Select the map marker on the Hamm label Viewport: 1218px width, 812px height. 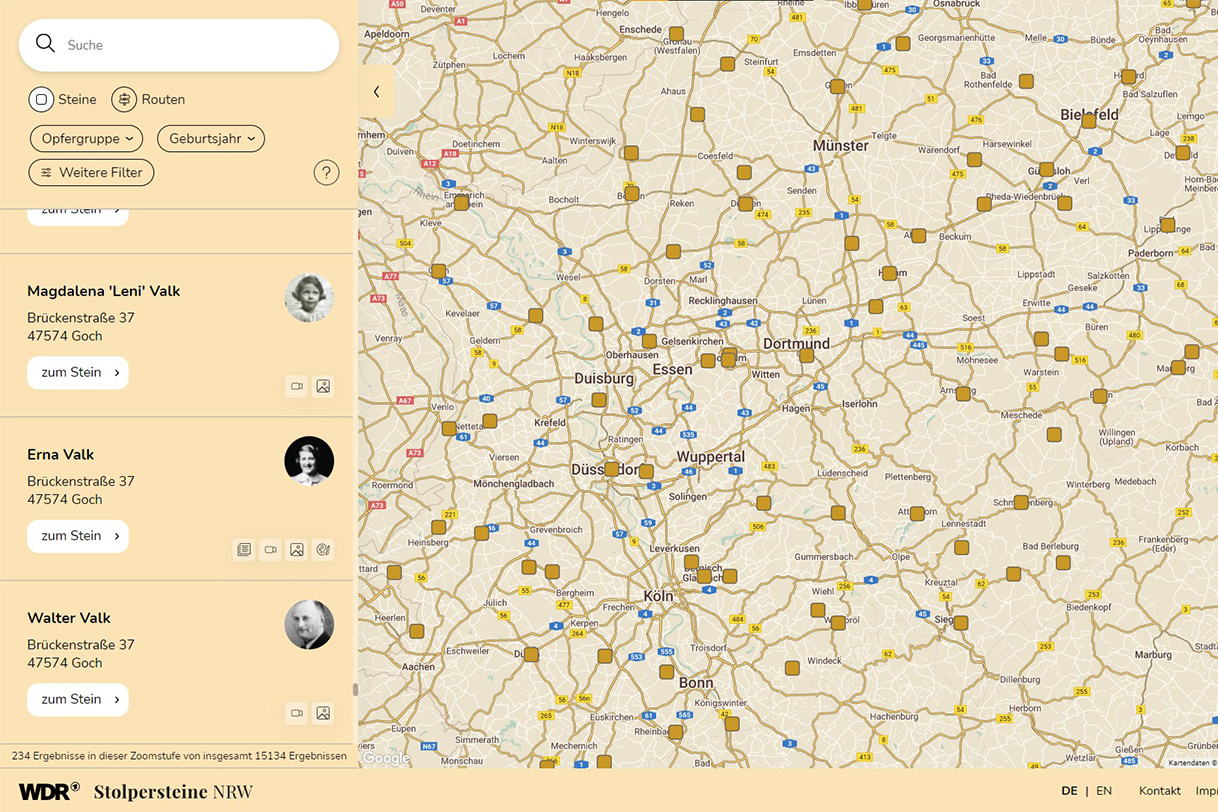[888, 273]
